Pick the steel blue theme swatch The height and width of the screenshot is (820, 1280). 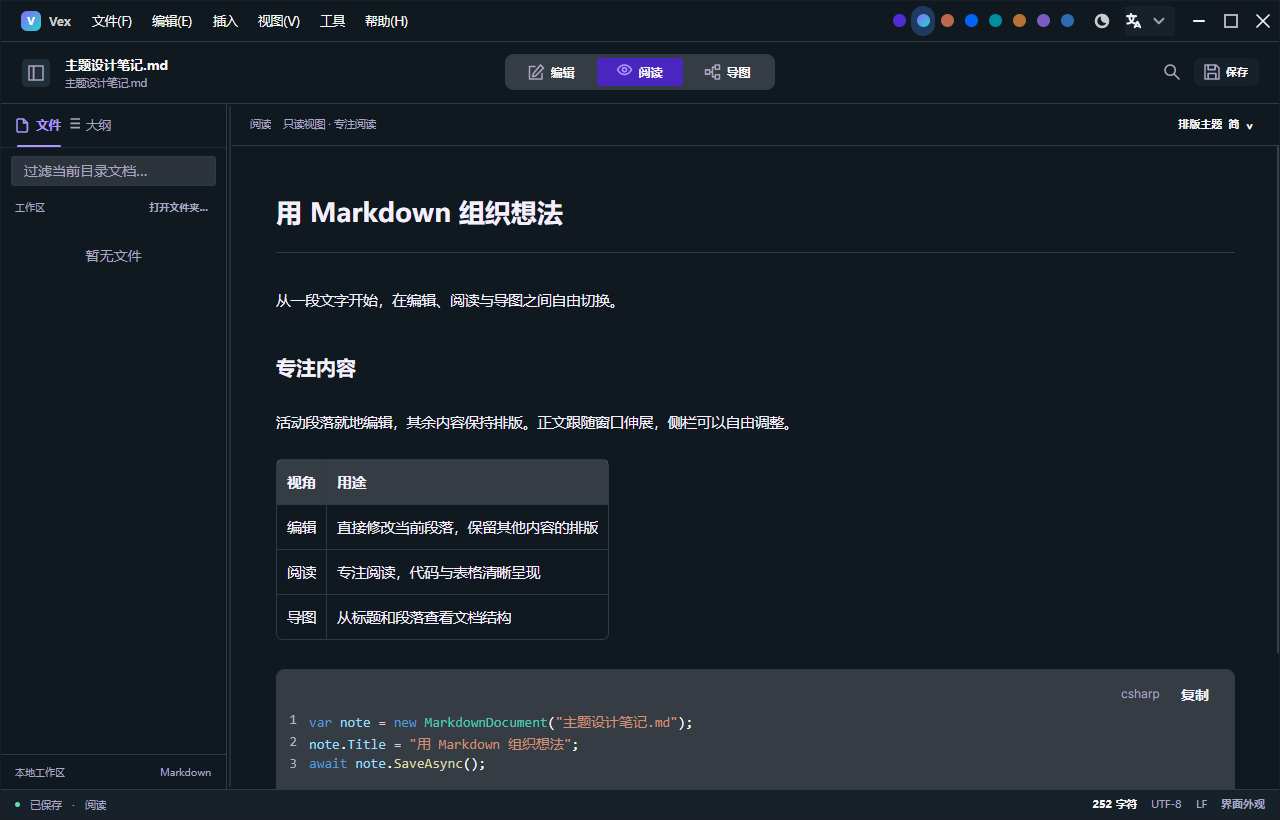tap(1067, 21)
